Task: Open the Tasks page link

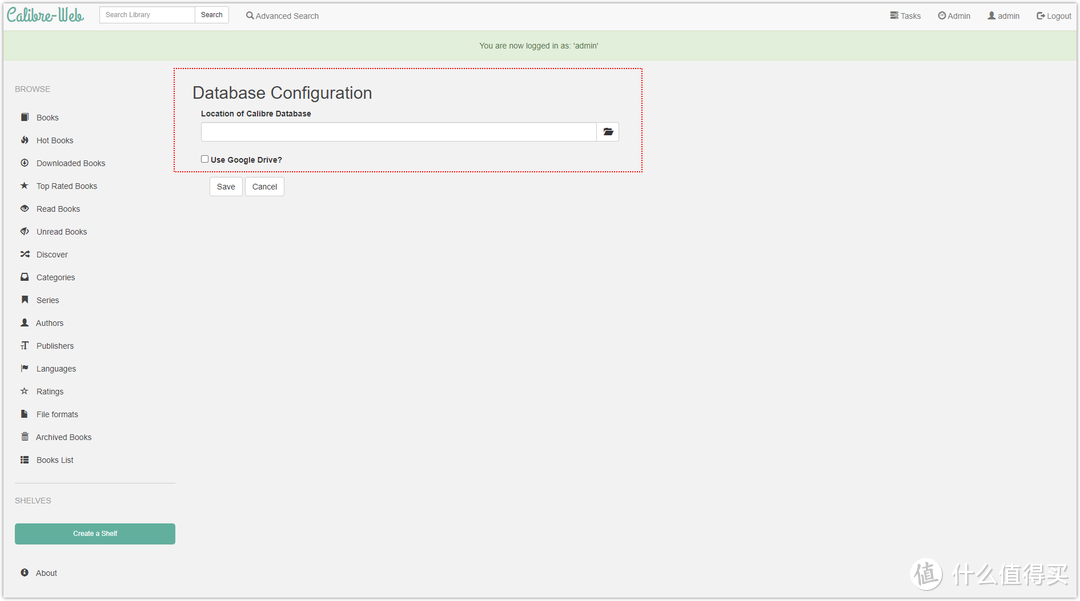Action: 905,16
